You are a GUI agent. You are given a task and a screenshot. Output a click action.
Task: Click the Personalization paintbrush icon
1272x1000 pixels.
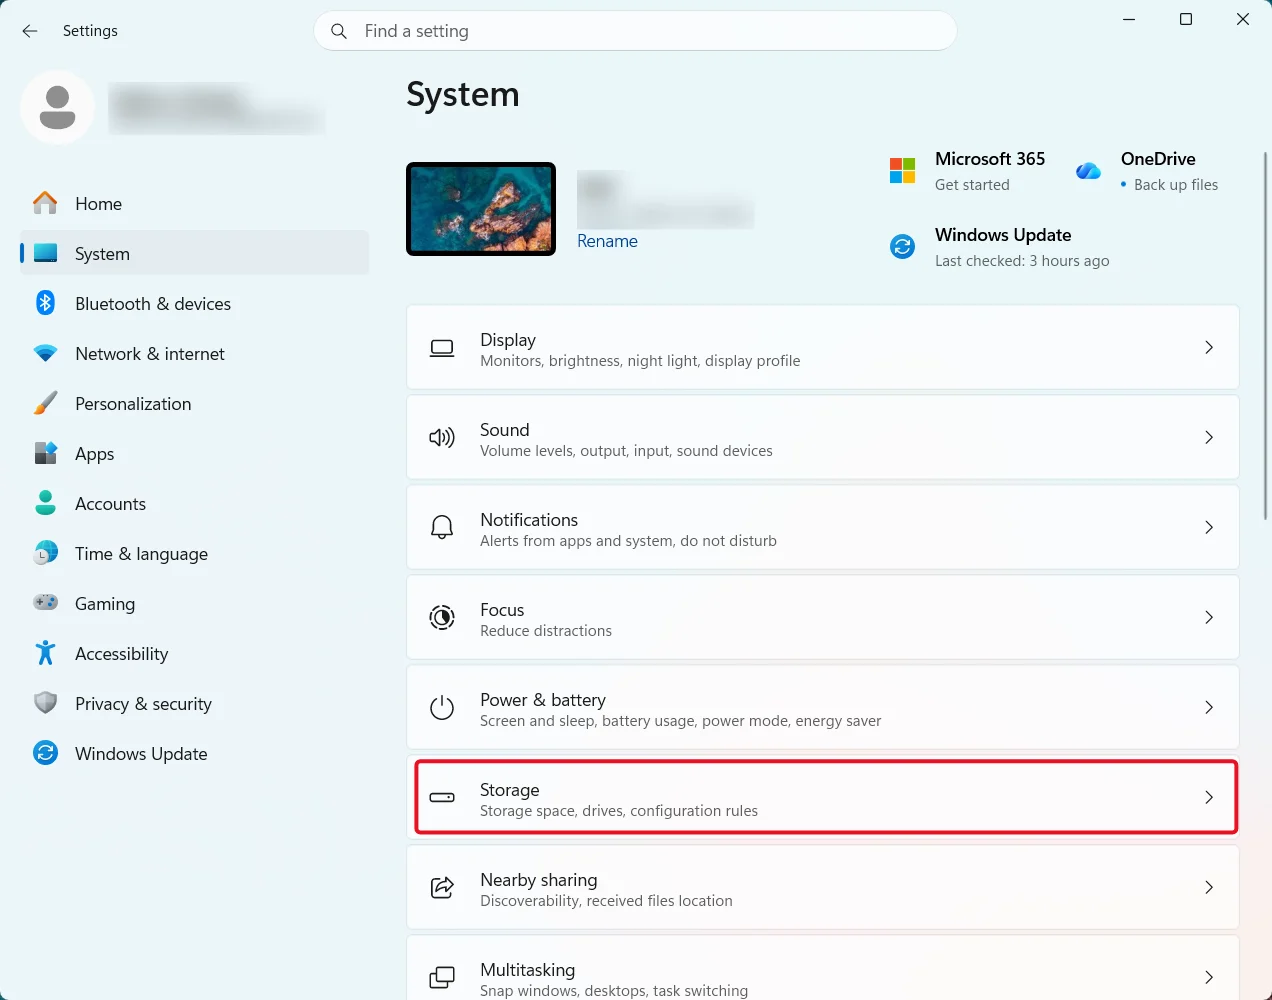tap(45, 403)
